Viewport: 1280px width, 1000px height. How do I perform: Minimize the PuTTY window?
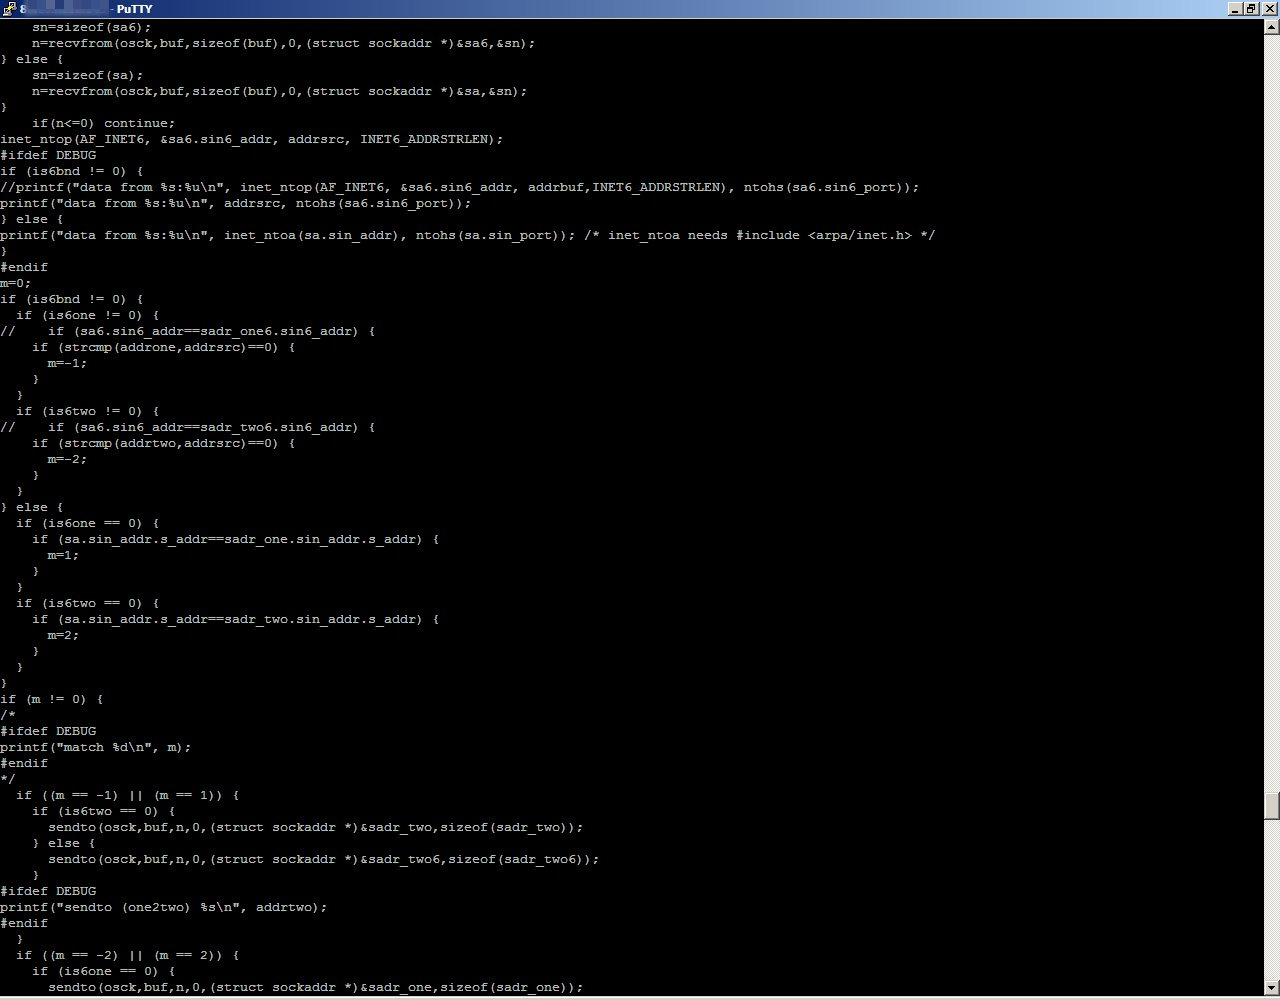[x=1235, y=9]
